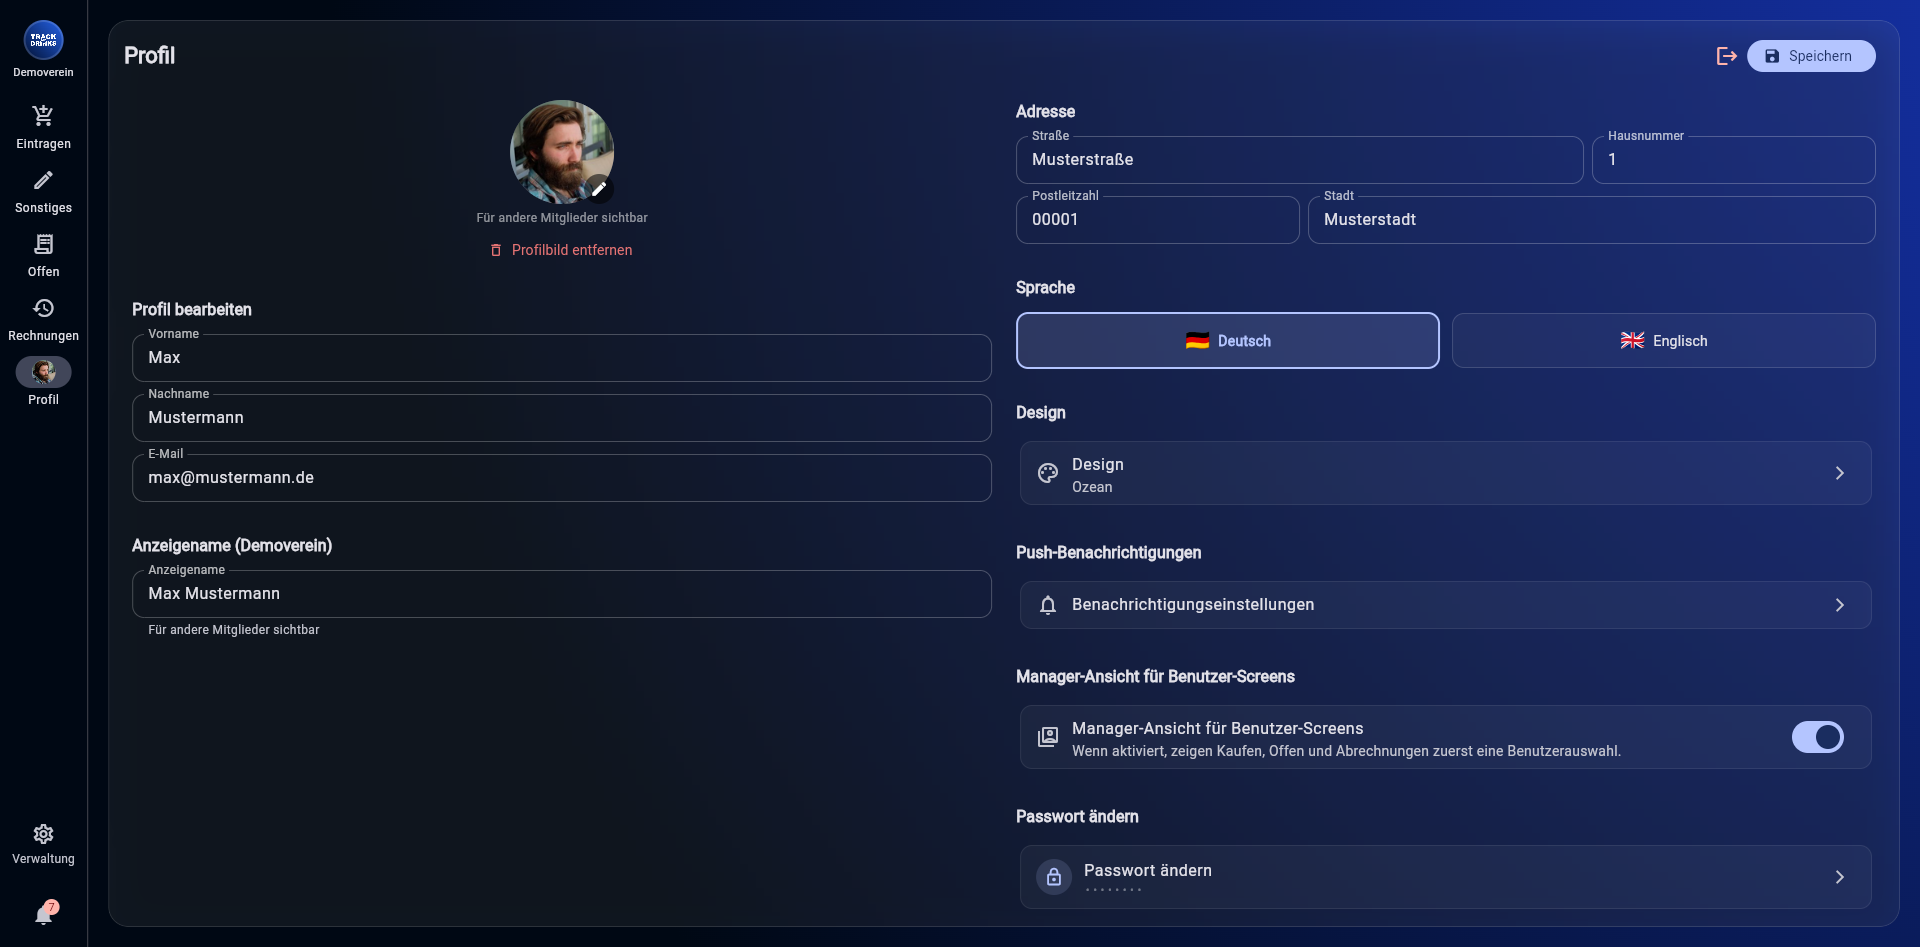Click the Demoverein club name label
Screen dimensions: 1920x947
coord(43,73)
